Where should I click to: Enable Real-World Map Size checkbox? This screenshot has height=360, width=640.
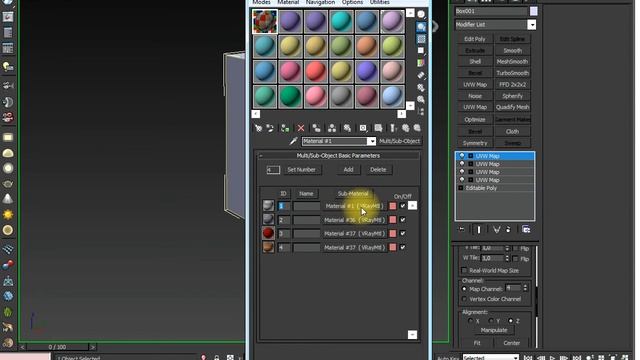(464, 270)
